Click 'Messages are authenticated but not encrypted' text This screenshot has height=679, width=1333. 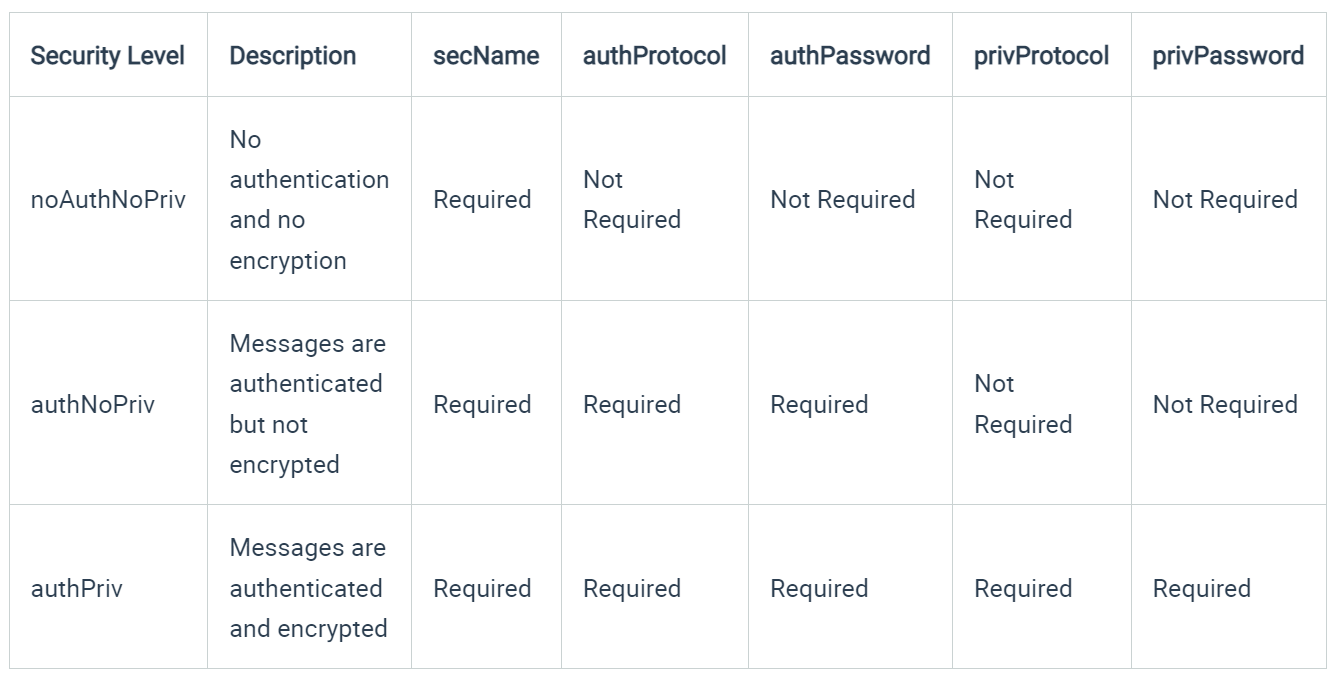(308, 404)
